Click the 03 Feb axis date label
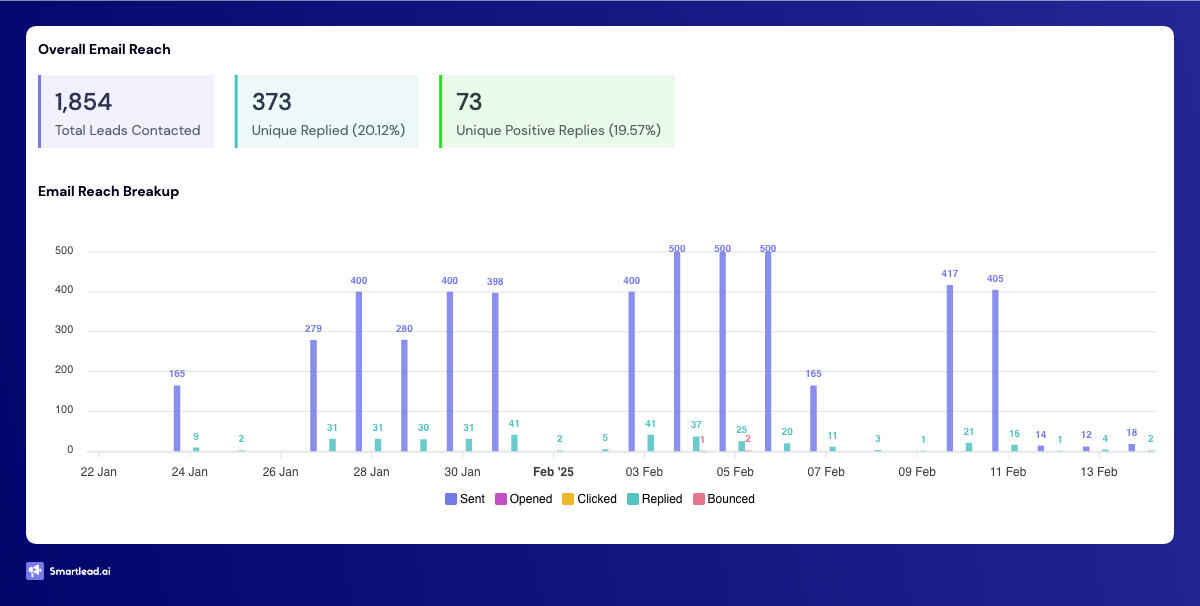This screenshot has height=606, width=1200. click(644, 472)
